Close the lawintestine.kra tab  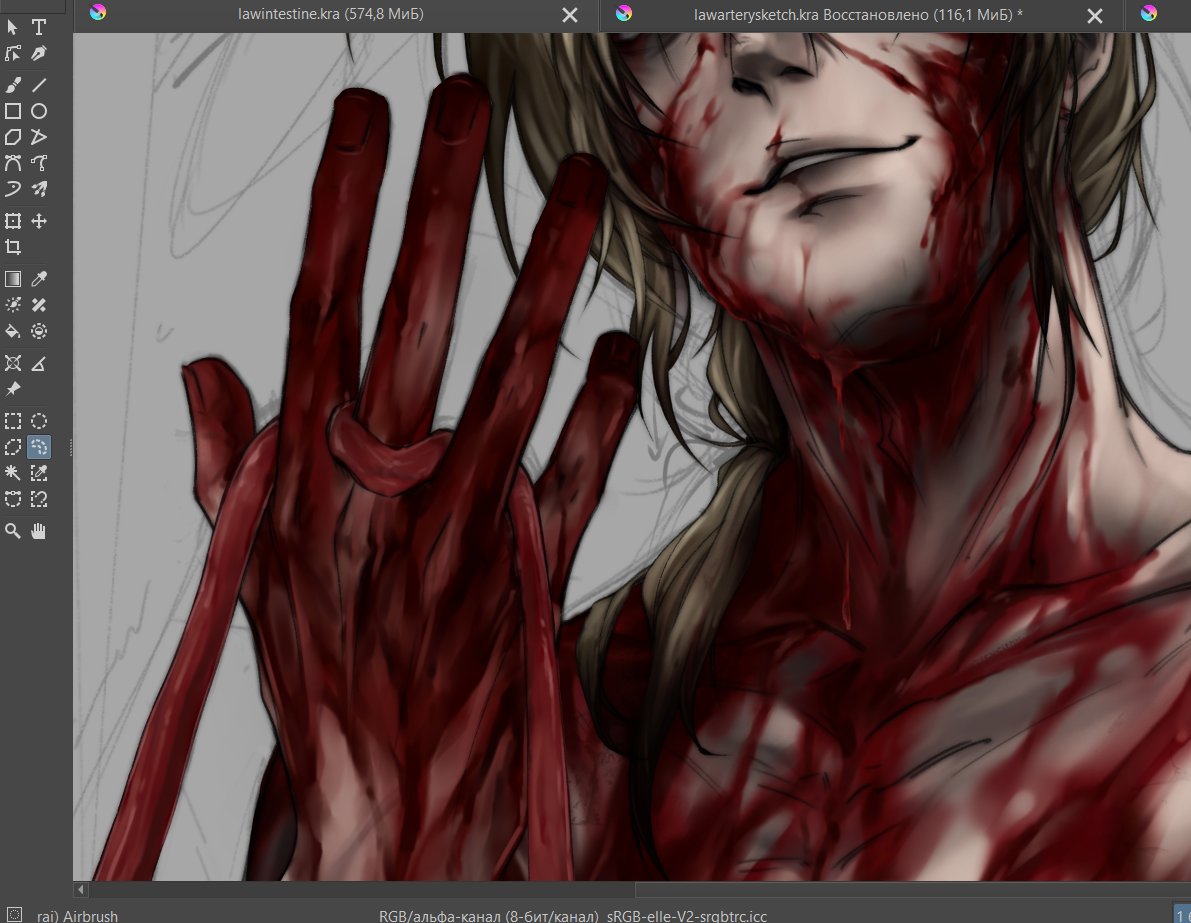(x=570, y=15)
